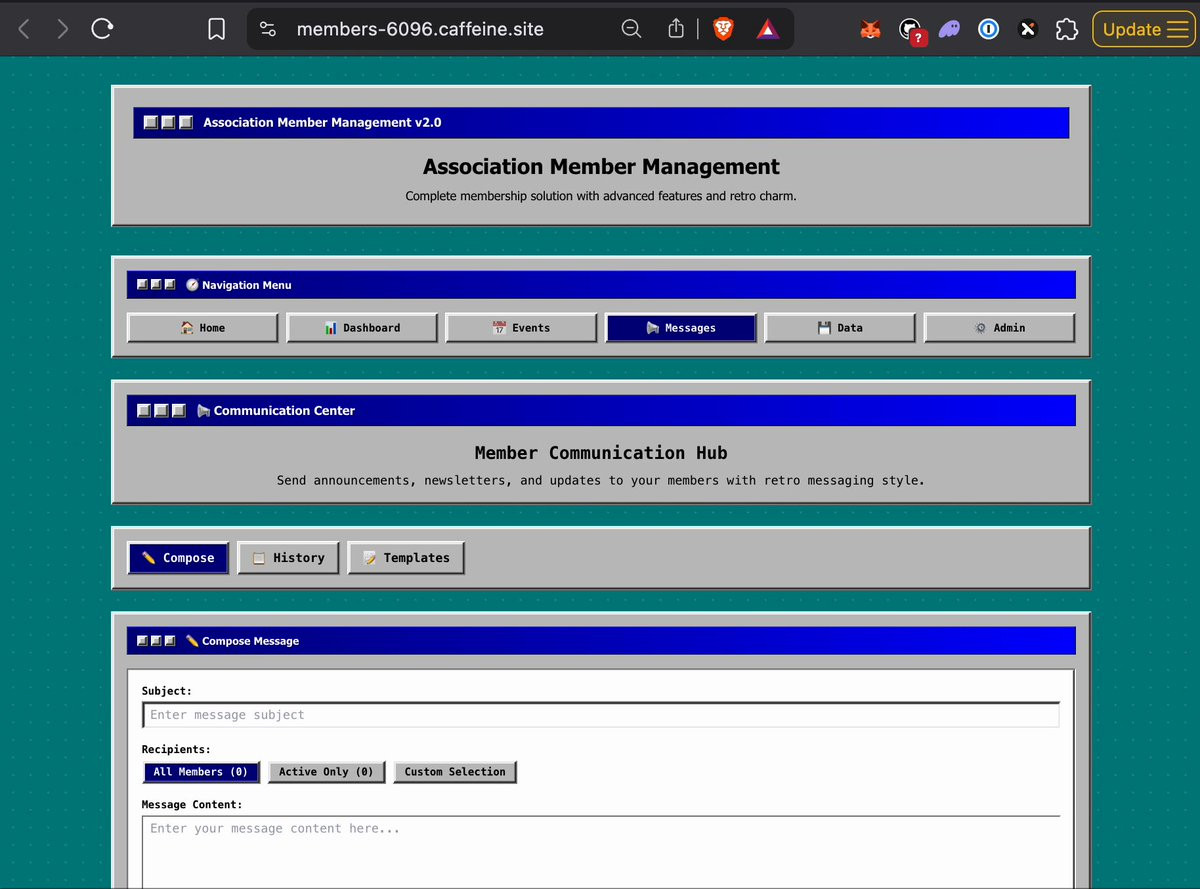
Task: Open the browser zoom magnifier icon
Action: [631, 29]
